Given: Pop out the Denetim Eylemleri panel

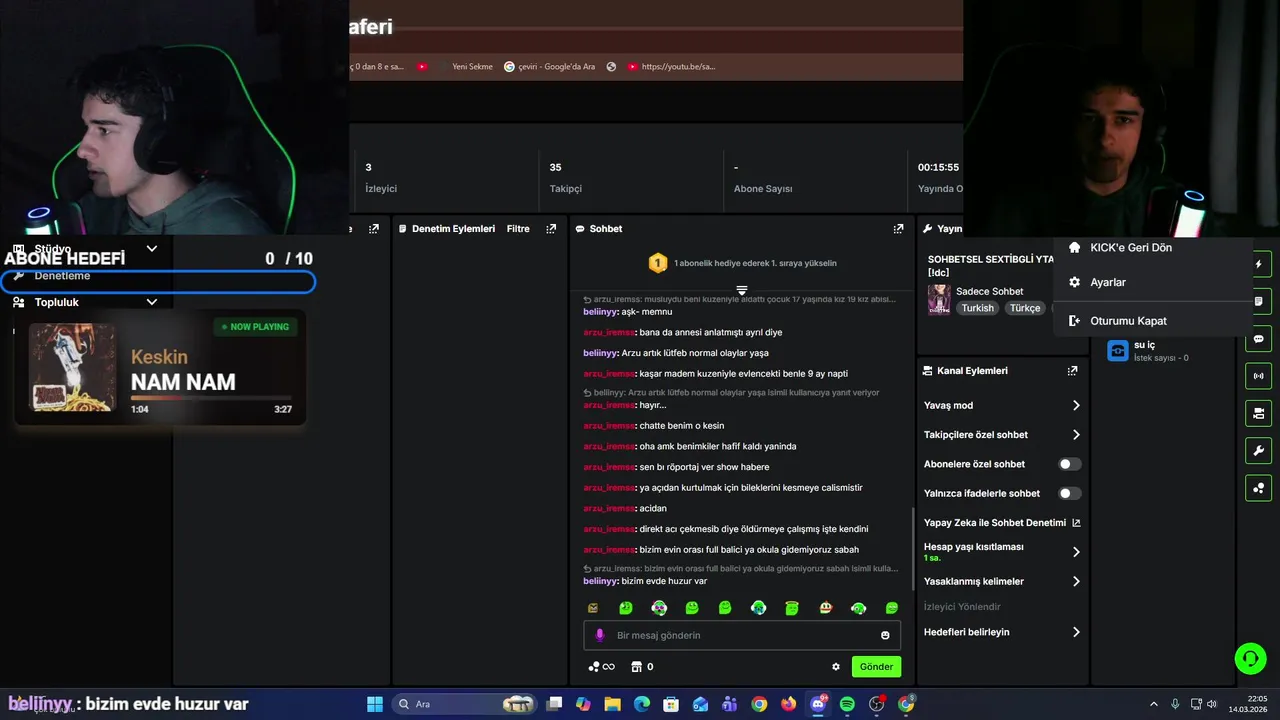Looking at the screenshot, I should (551, 229).
